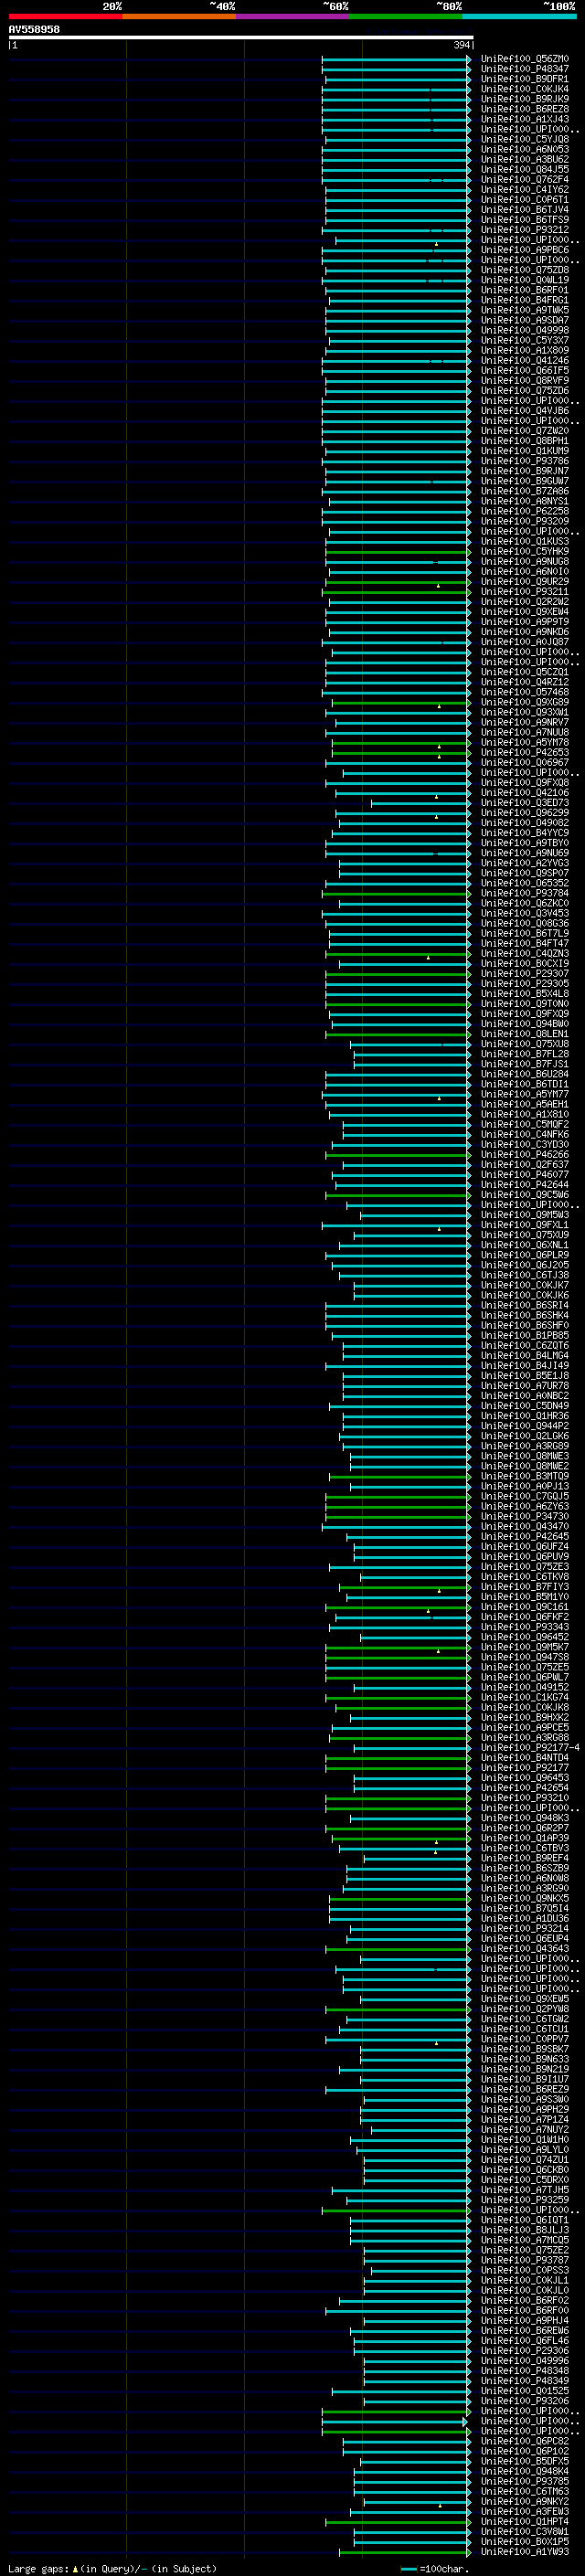This screenshot has width=585, height=2576.
Task: Select the UniRef100_Q84J55 label
Action: pos(525,169)
